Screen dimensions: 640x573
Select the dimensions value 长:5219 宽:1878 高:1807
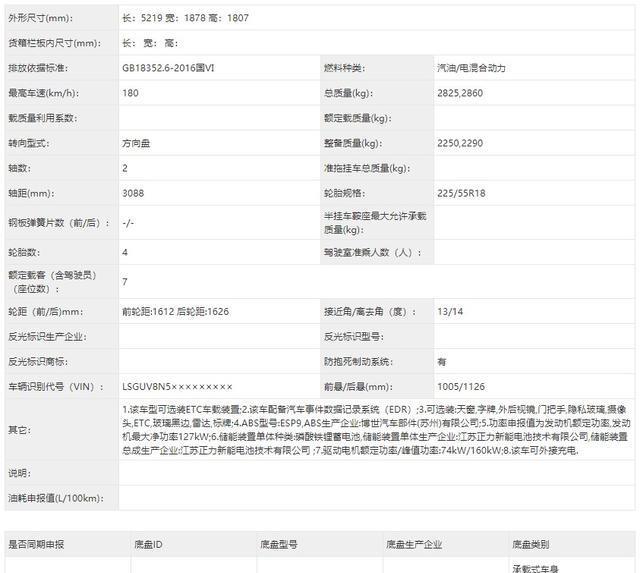185,18
